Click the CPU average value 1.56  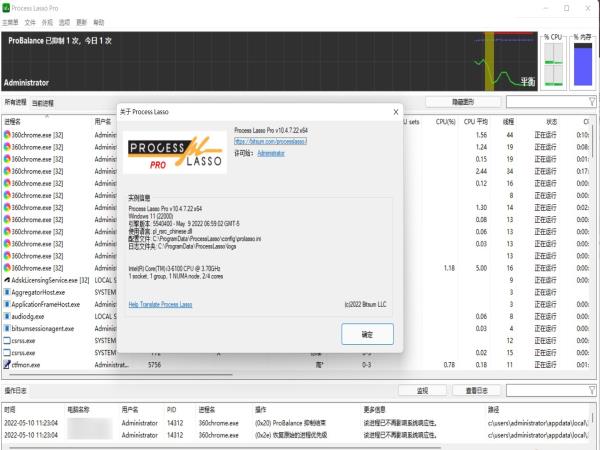coord(481,135)
